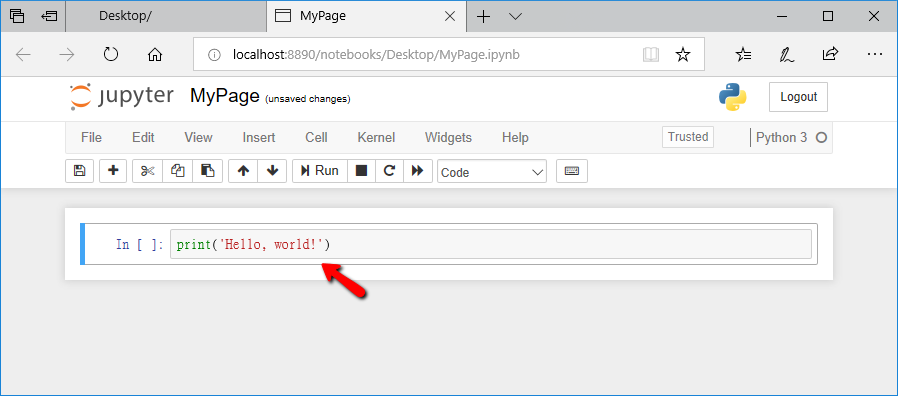Open the Kernel menu

point(376,138)
